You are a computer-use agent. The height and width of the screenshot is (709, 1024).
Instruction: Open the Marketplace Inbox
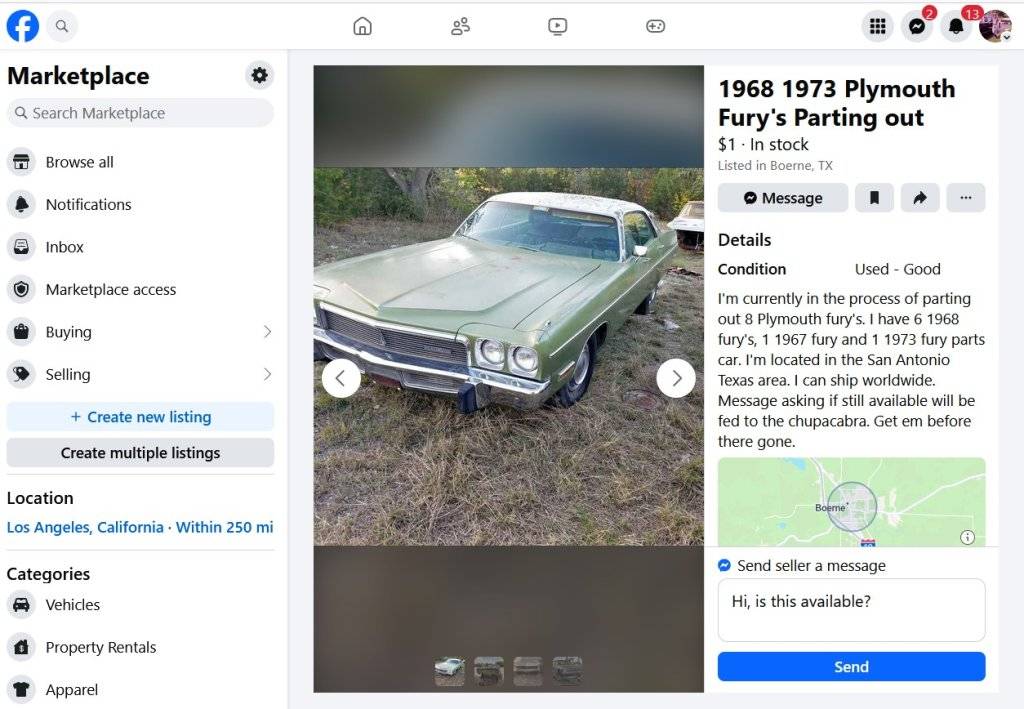click(65, 247)
